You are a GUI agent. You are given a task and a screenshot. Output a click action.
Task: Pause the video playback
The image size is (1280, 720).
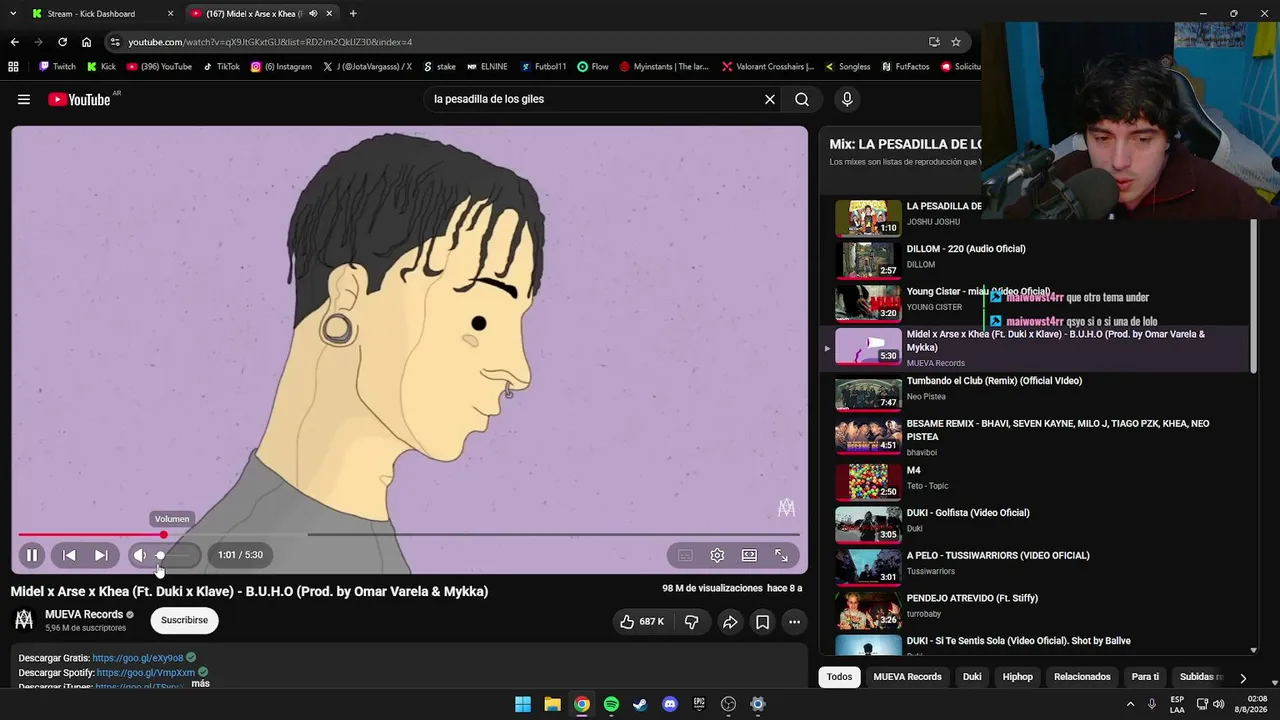pos(32,555)
